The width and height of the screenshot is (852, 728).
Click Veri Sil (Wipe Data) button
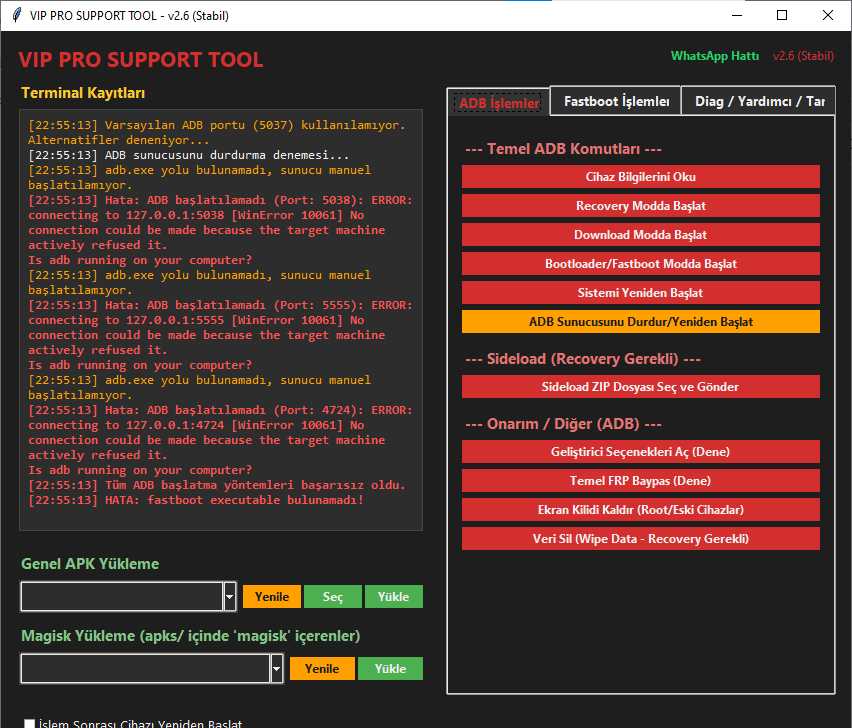[640, 538]
